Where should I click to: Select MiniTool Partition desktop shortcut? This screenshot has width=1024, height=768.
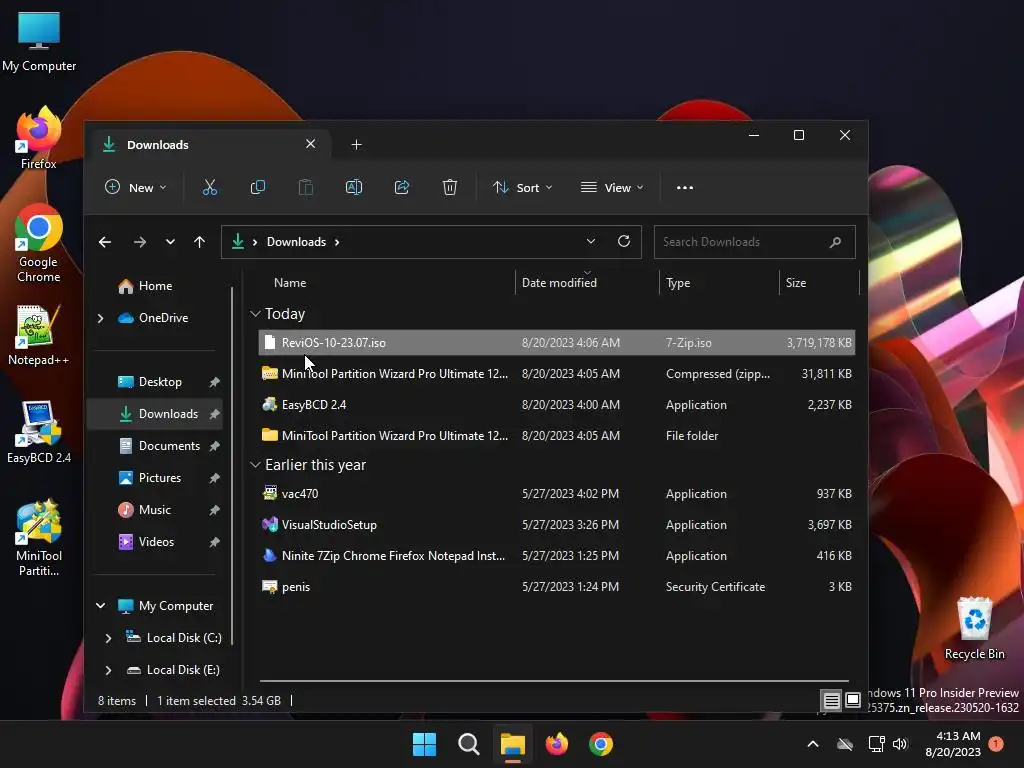(x=39, y=538)
